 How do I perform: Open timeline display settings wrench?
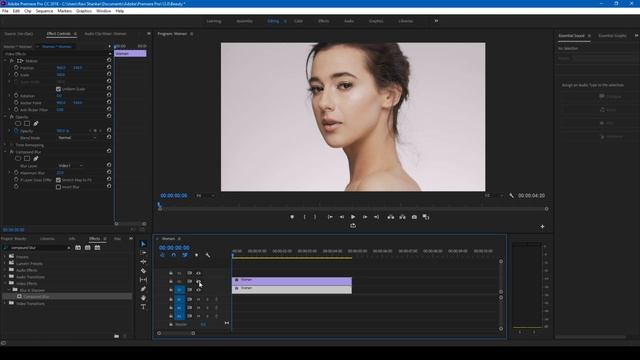[x=208, y=255]
